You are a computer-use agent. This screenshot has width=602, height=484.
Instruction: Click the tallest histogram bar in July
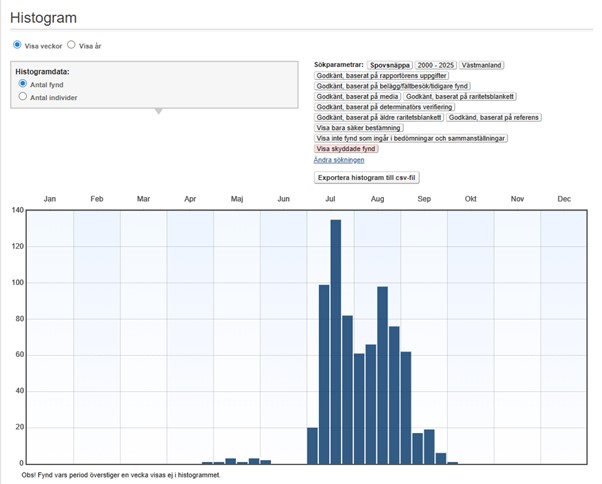tap(336, 340)
